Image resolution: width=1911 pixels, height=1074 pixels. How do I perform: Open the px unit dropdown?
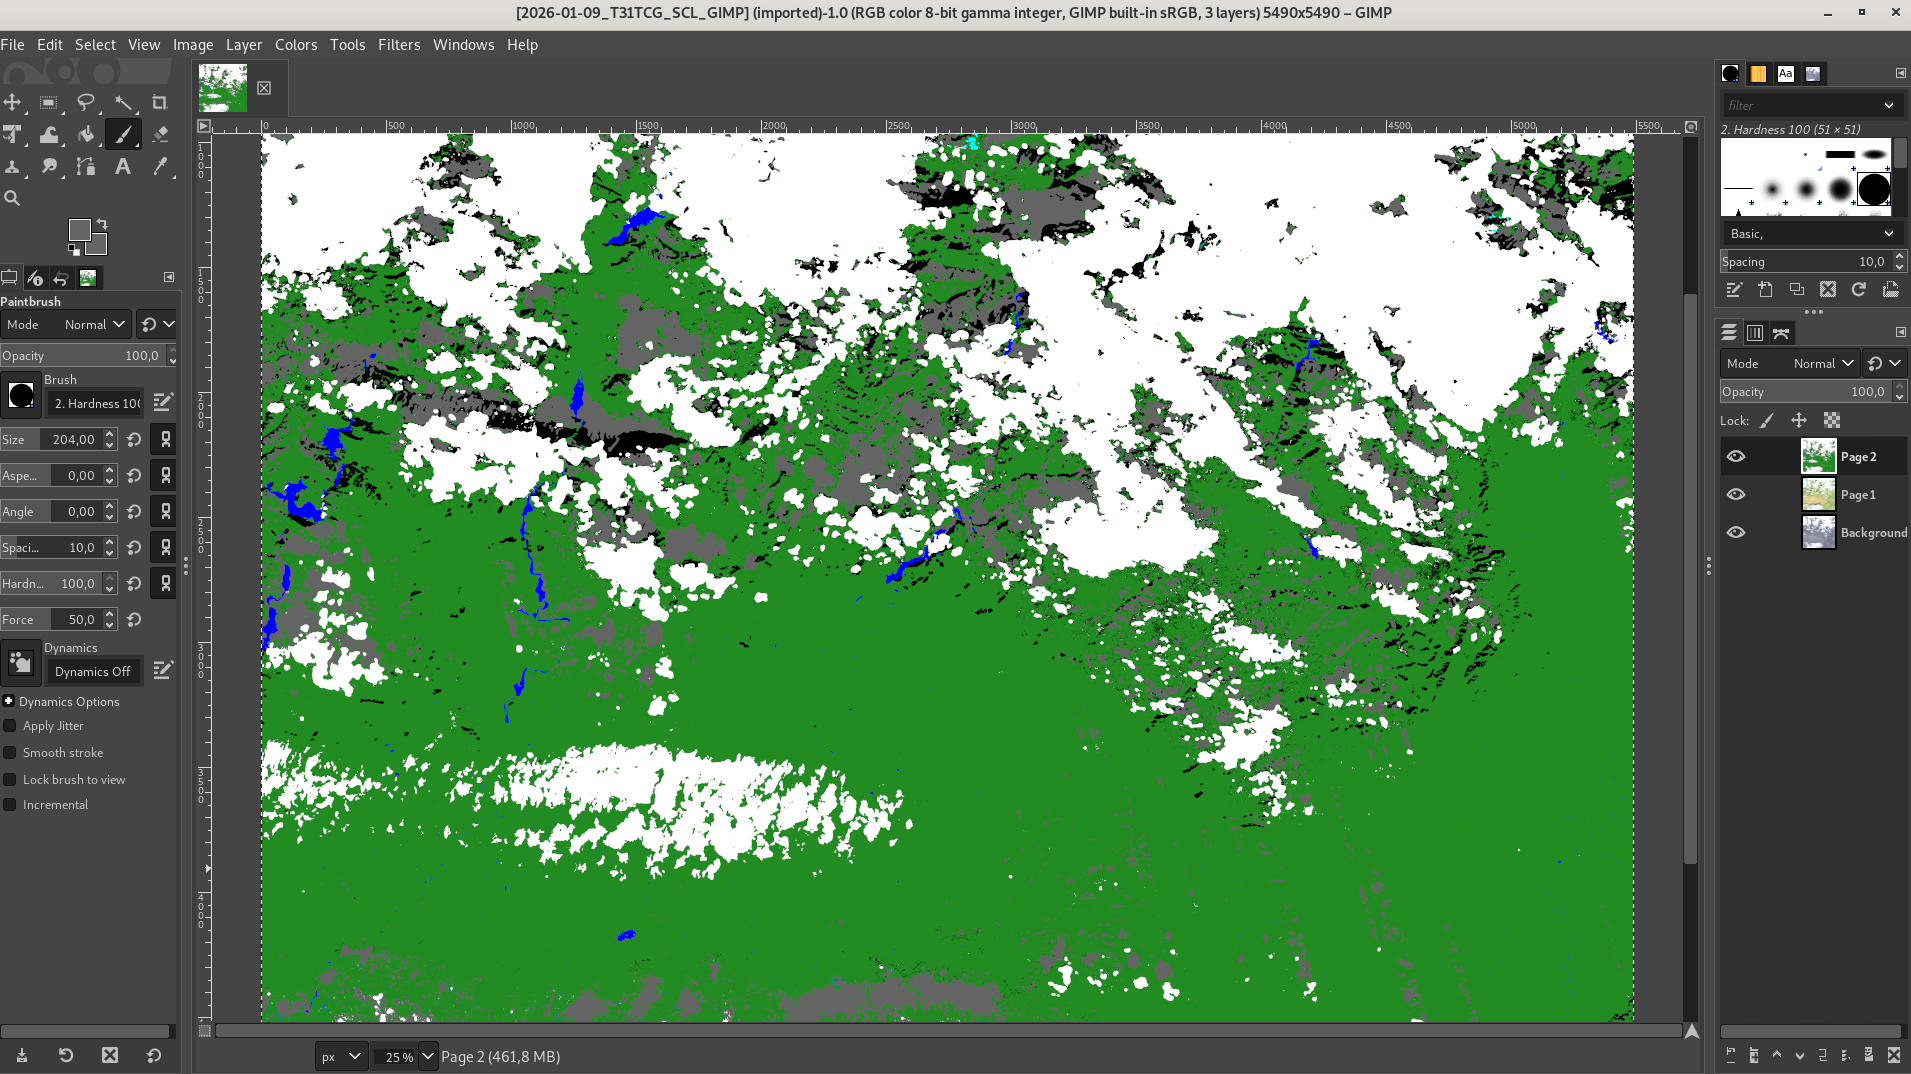tap(341, 1056)
